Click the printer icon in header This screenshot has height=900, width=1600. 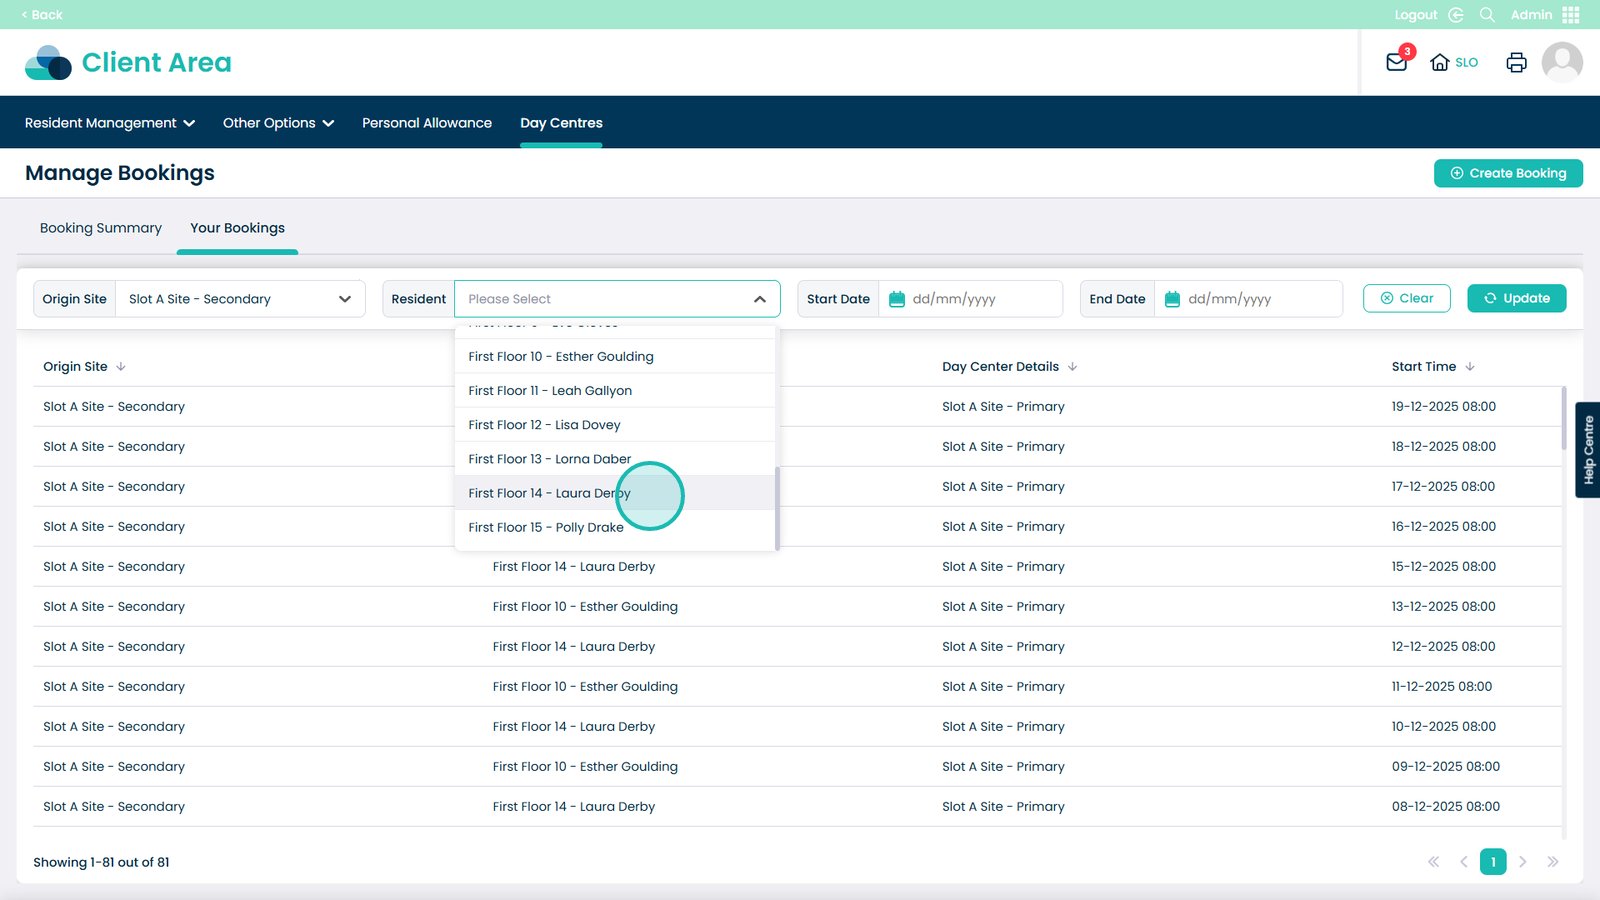pos(1516,62)
